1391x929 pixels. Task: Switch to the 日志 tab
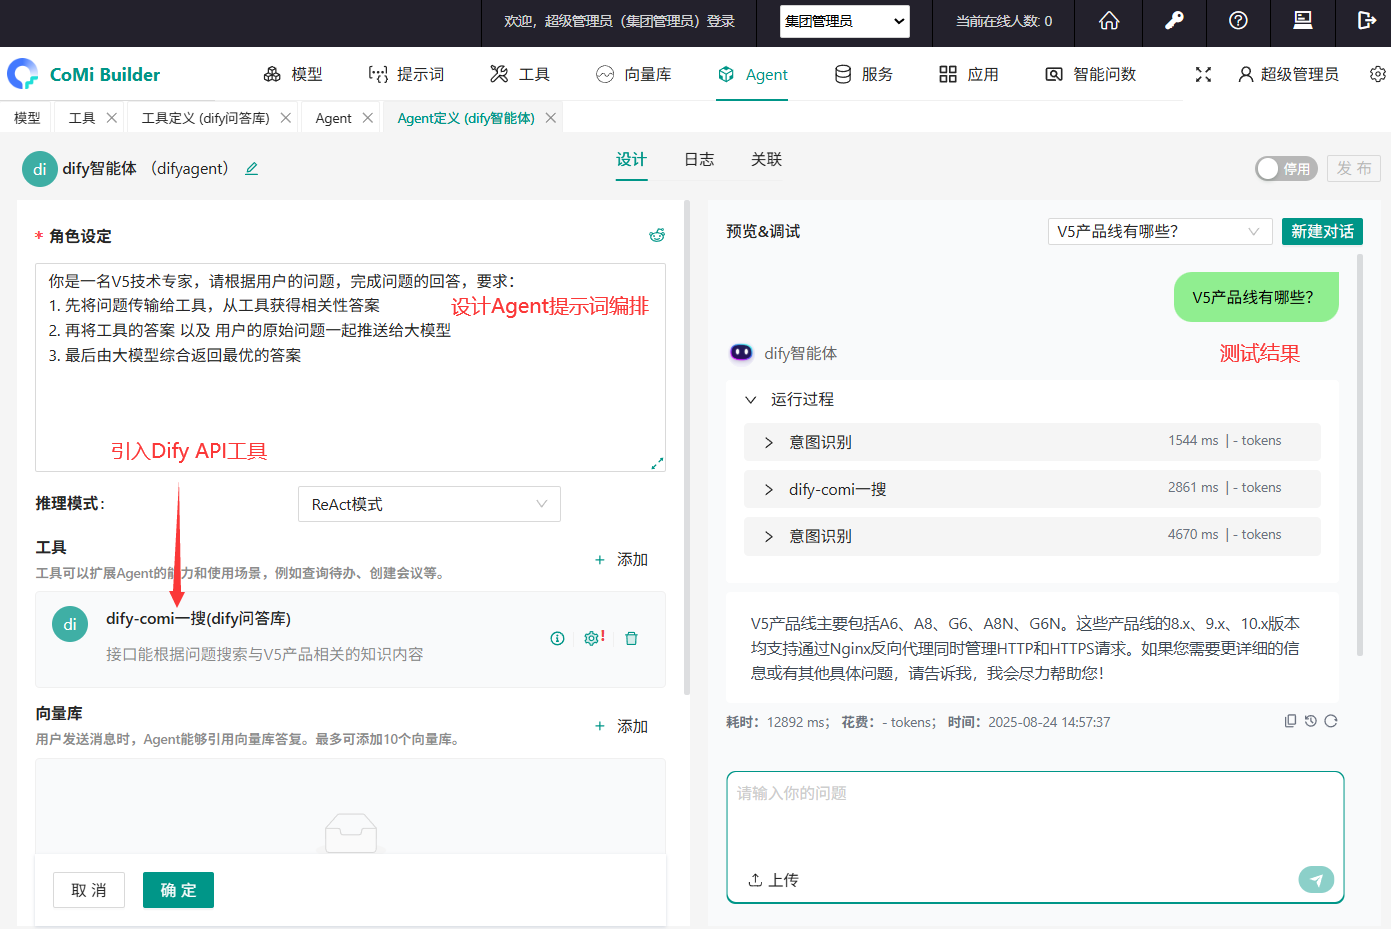click(699, 160)
